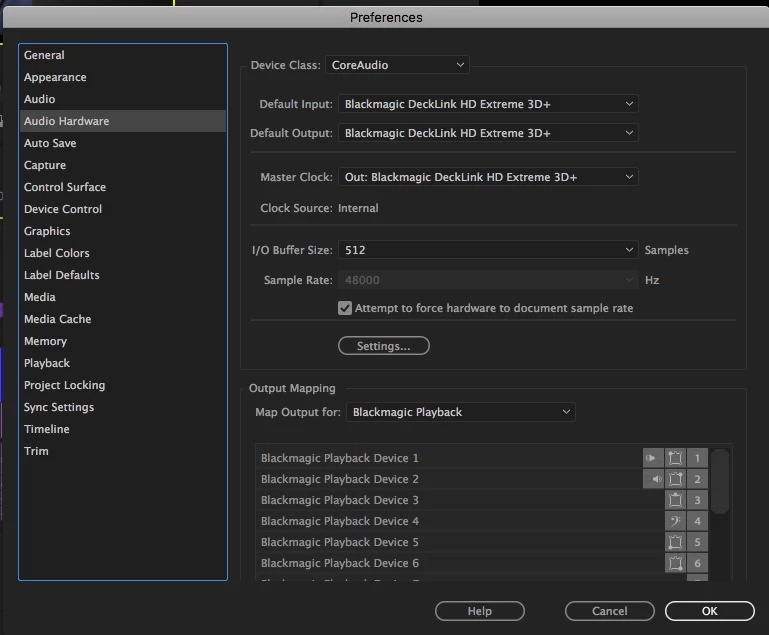Image resolution: width=769 pixels, height=635 pixels.
Task: Open Memory preferences
Action: [123, 341]
